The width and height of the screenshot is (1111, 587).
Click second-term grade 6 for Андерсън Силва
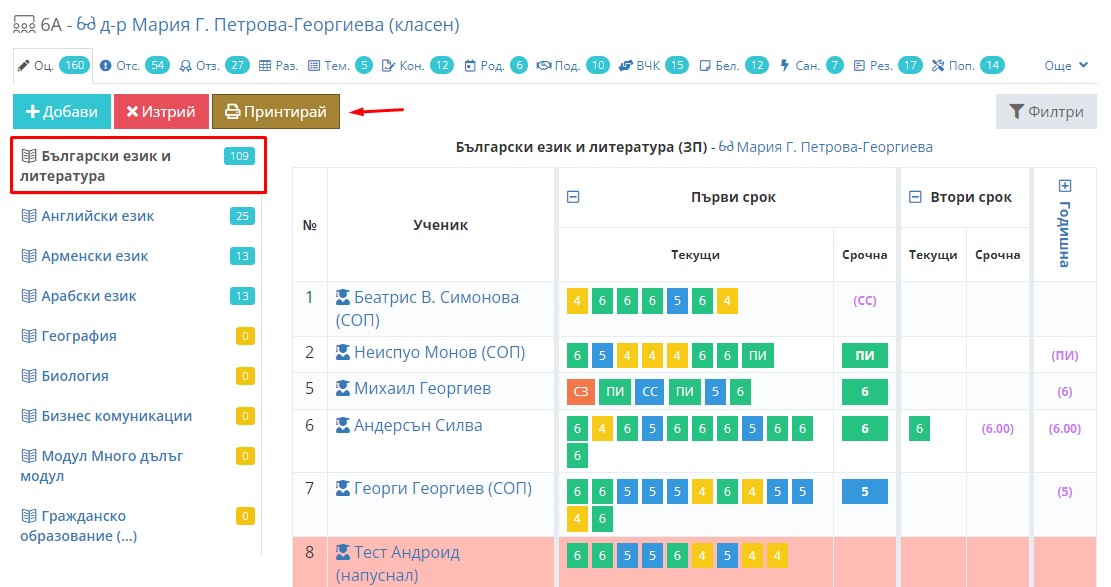919,429
